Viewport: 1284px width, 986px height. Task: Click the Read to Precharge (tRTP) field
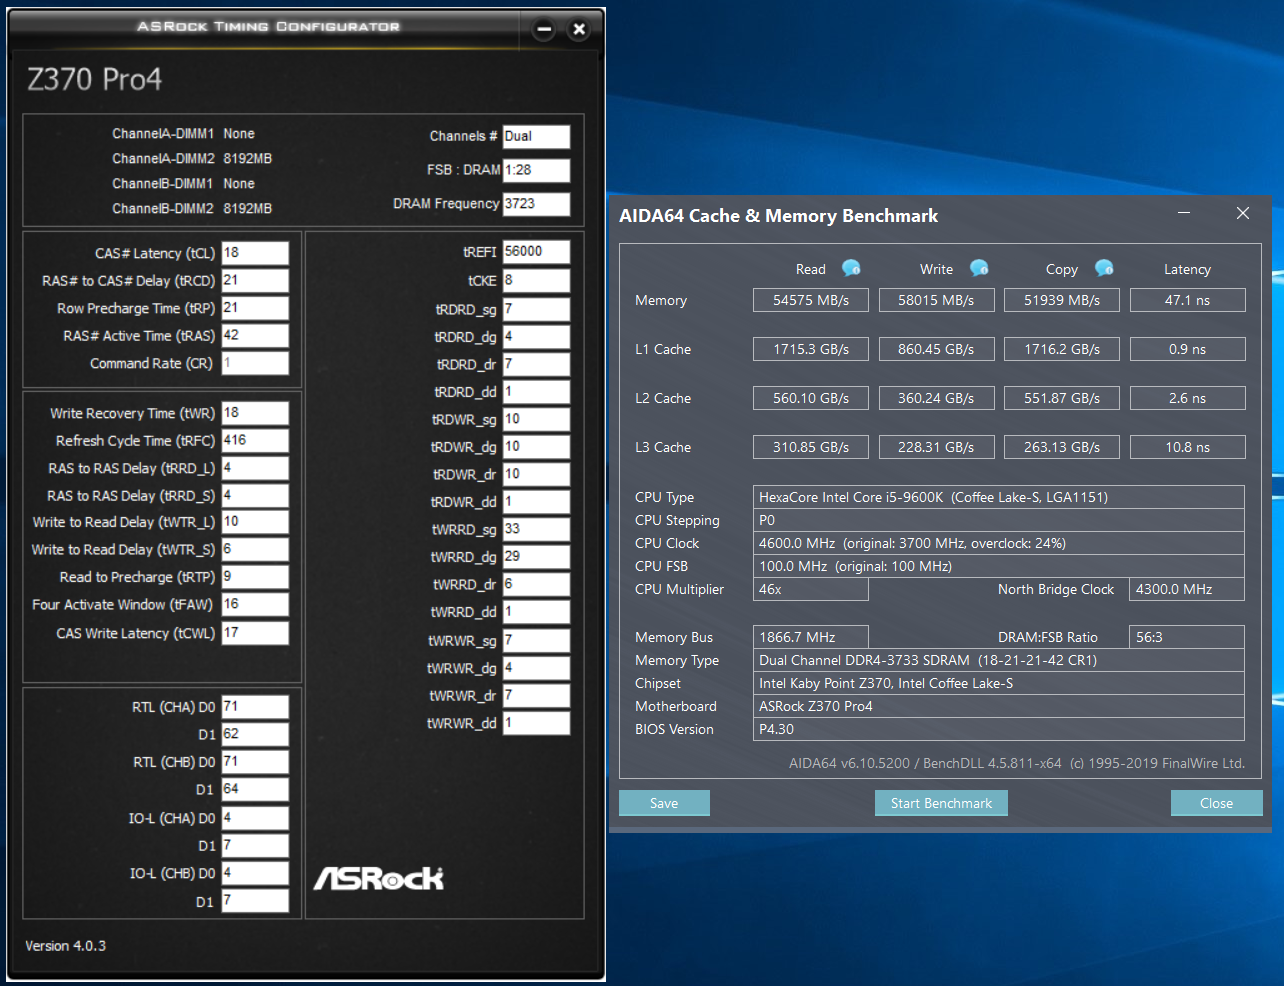(x=255, y=577)
